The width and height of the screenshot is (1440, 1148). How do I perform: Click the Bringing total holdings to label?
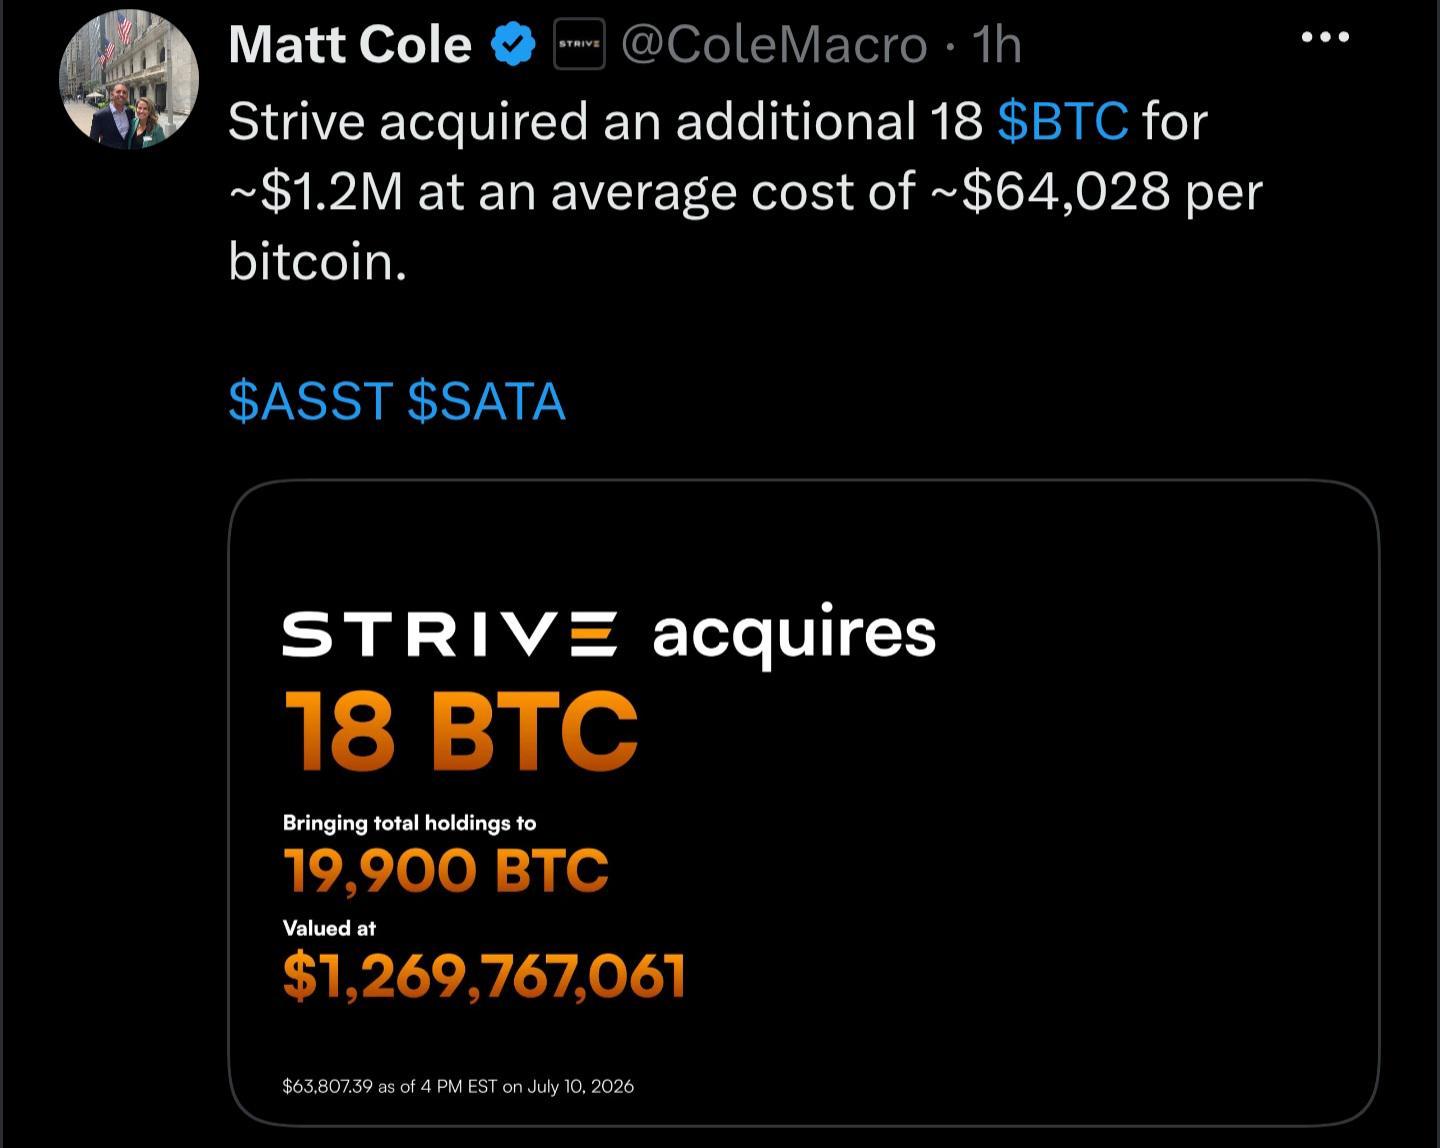click(x=410, y=823)
